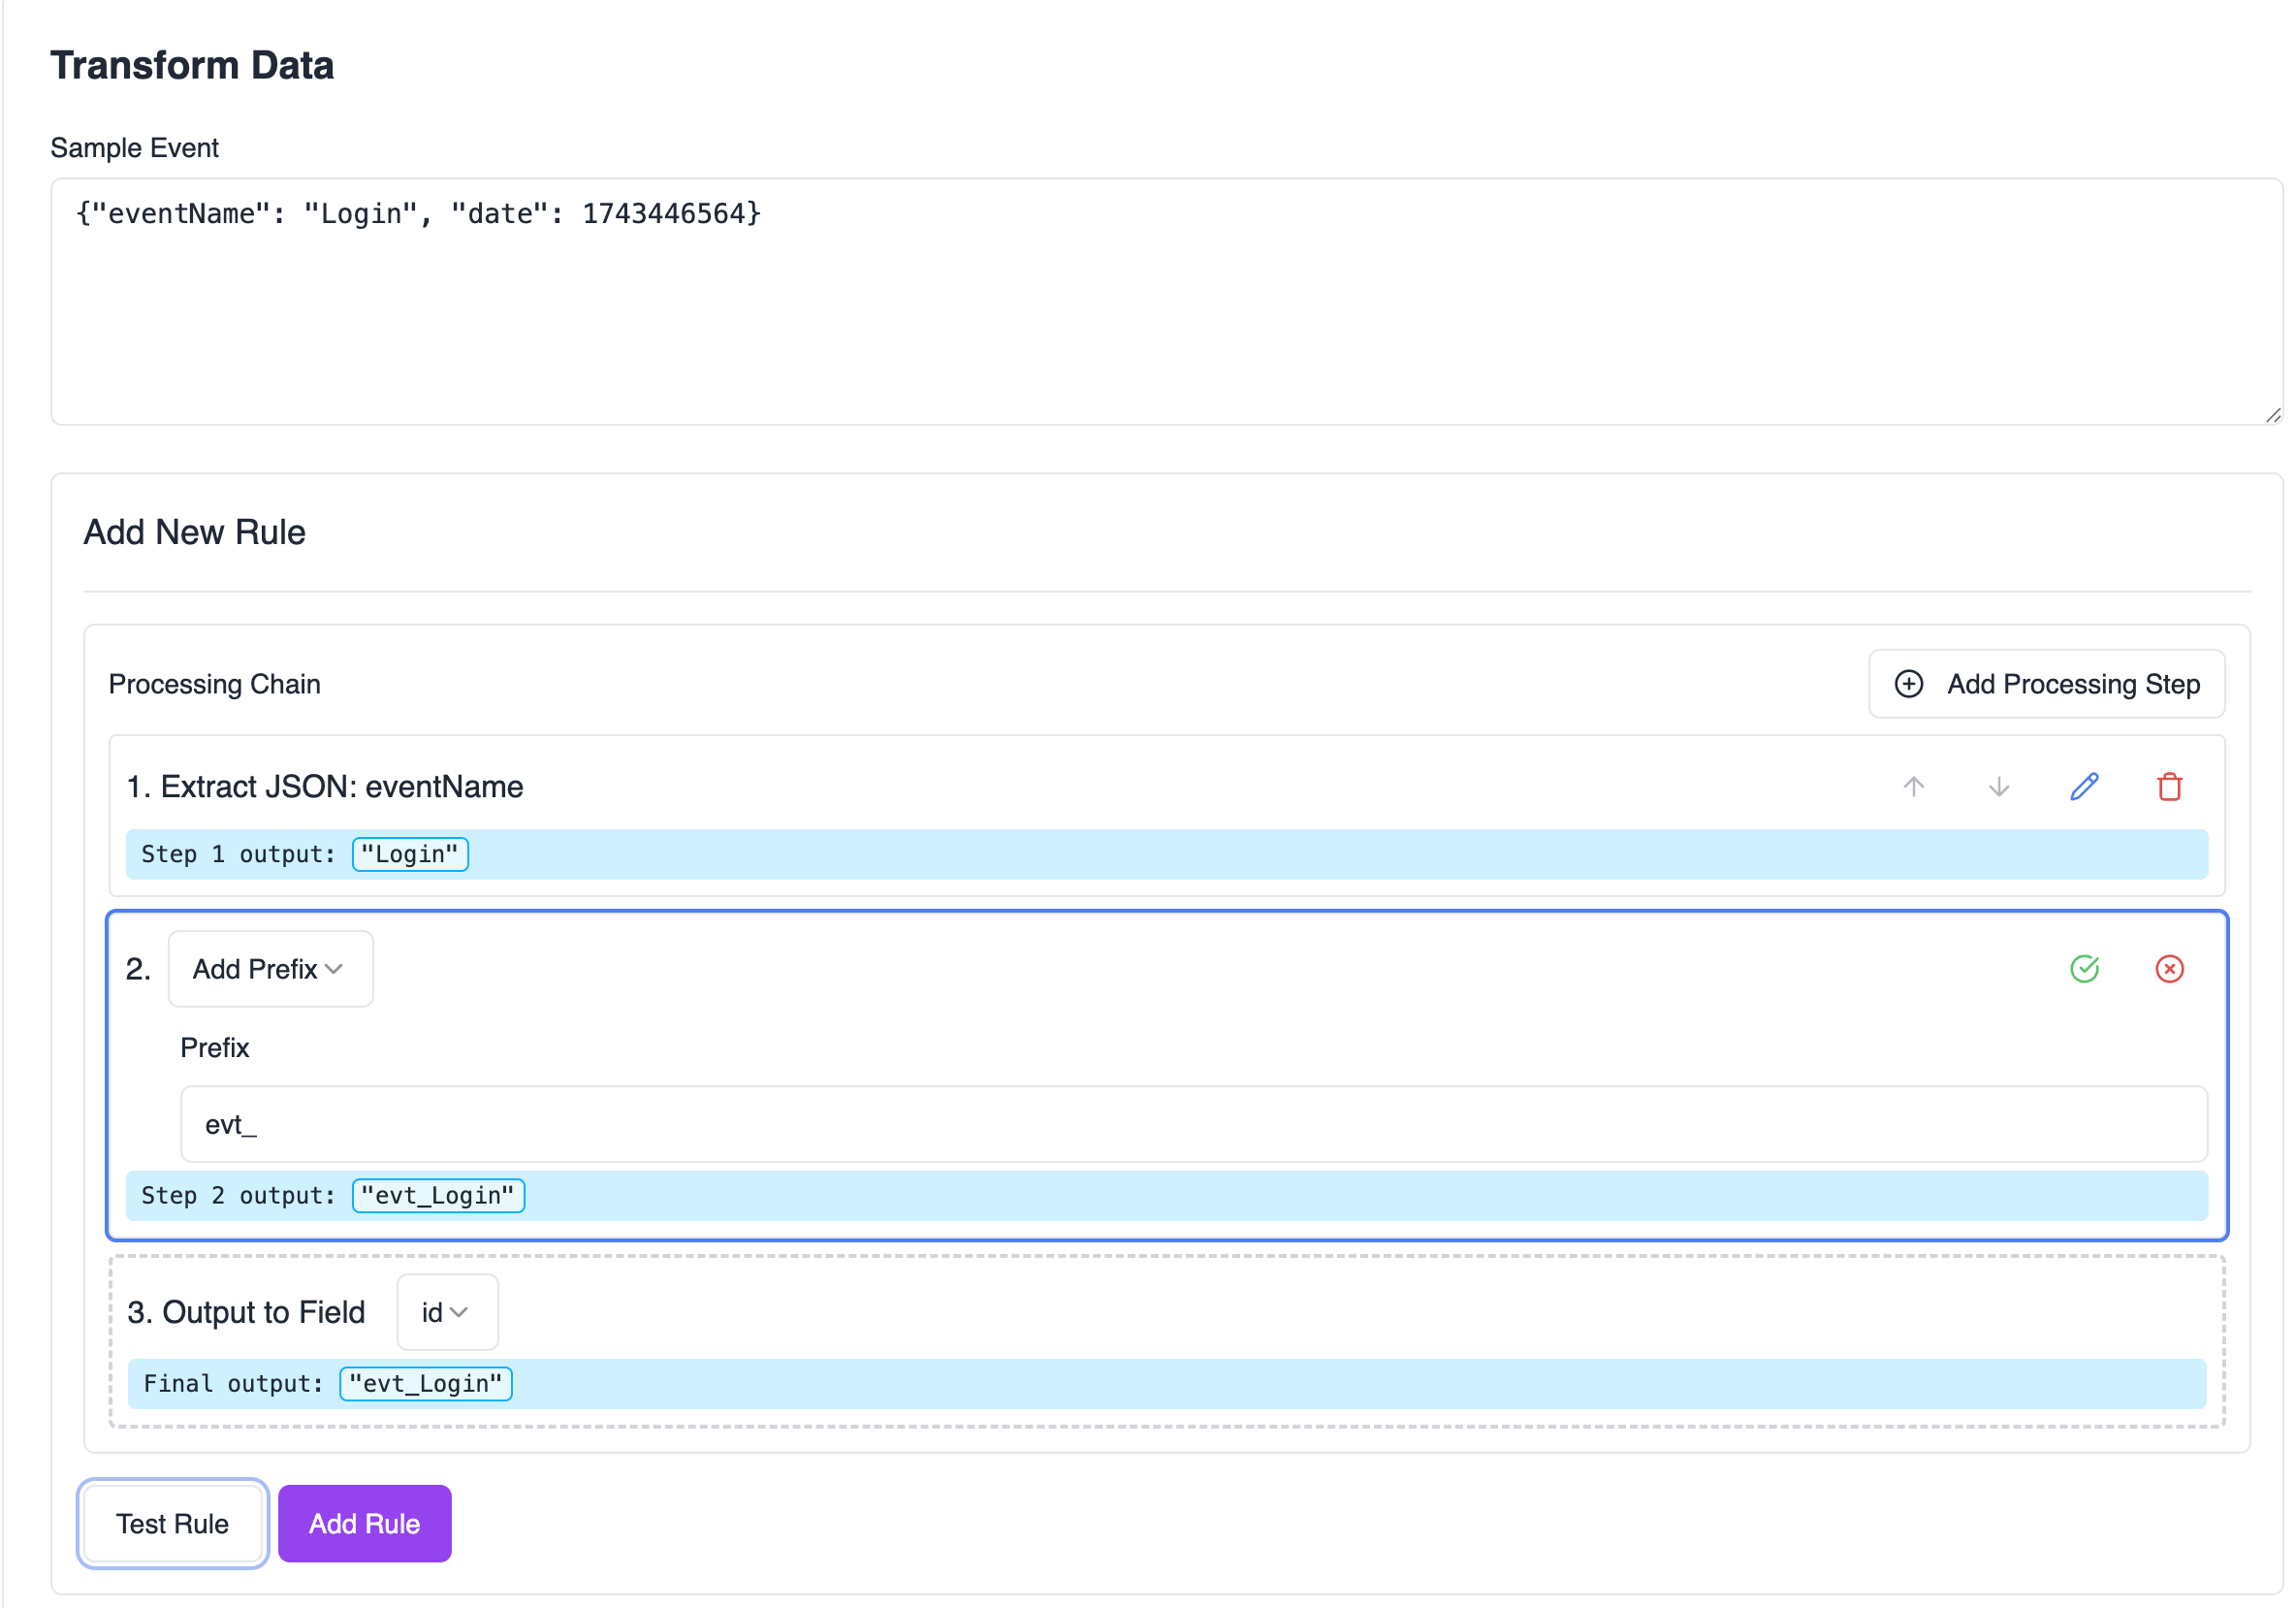Open the Add Prefix operation dropdown
The image size is (2296, 1608).
[x=270, y=968]
